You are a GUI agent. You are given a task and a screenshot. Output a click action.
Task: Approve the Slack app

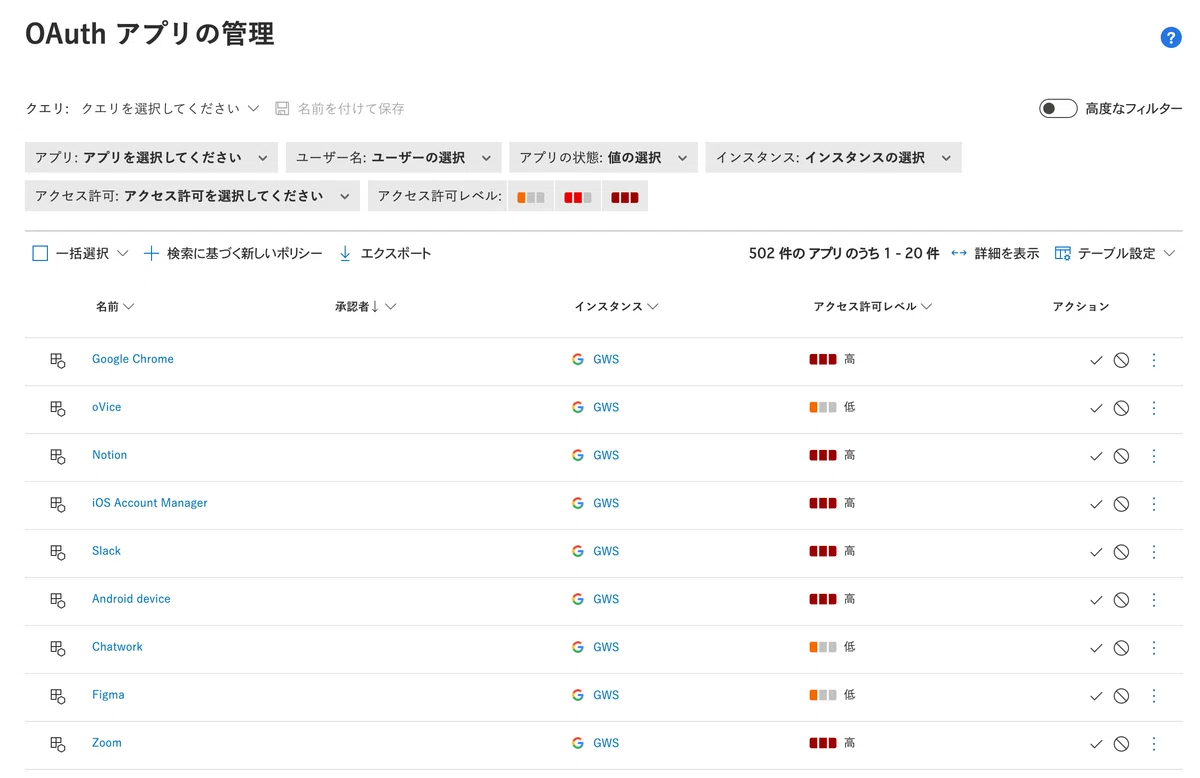(1096, 552)
